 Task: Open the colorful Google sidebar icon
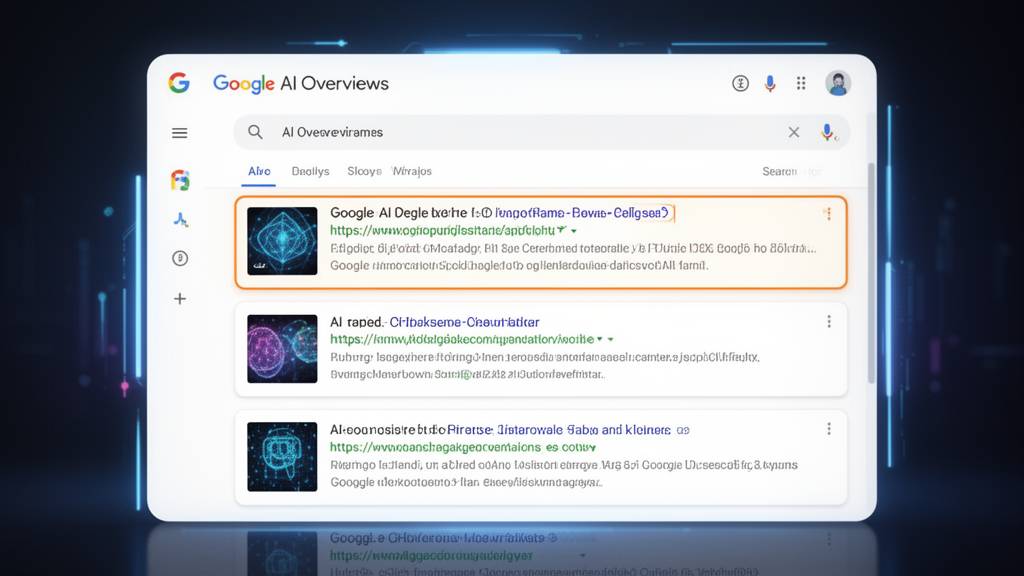(180, 180)
